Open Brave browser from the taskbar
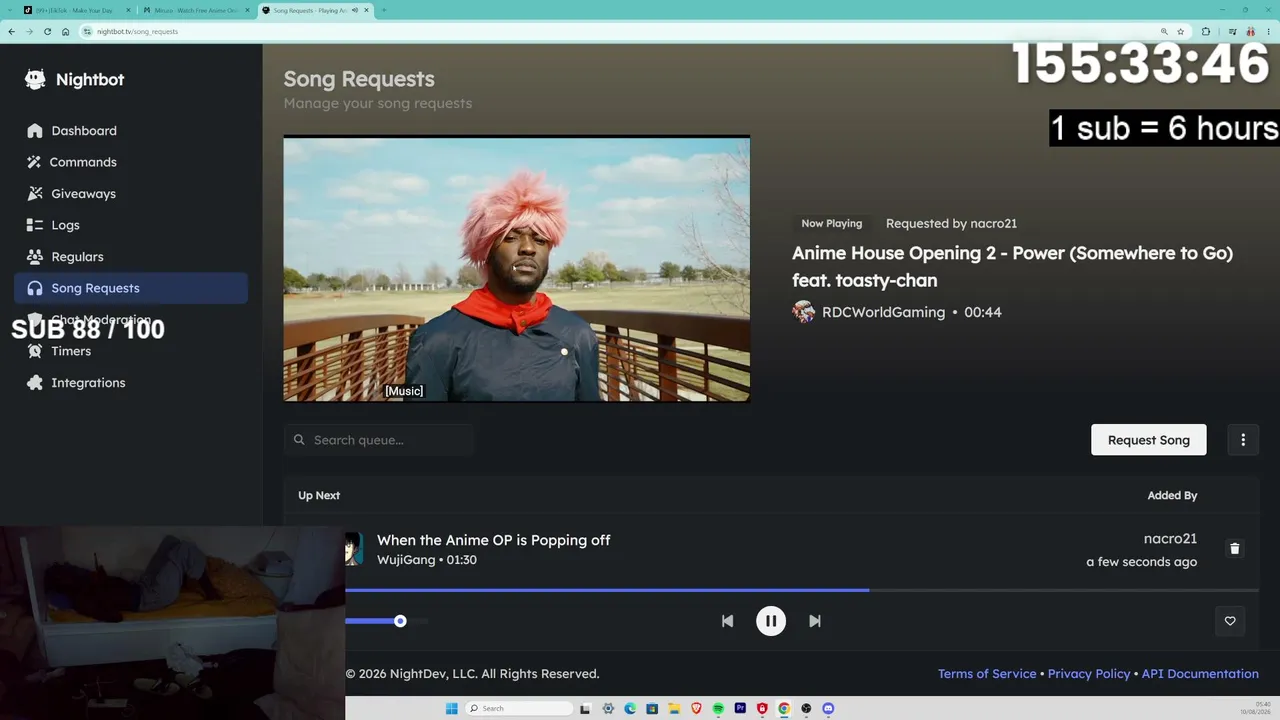The height and width of the screenshot is (720, 1280). pos(696,708)
